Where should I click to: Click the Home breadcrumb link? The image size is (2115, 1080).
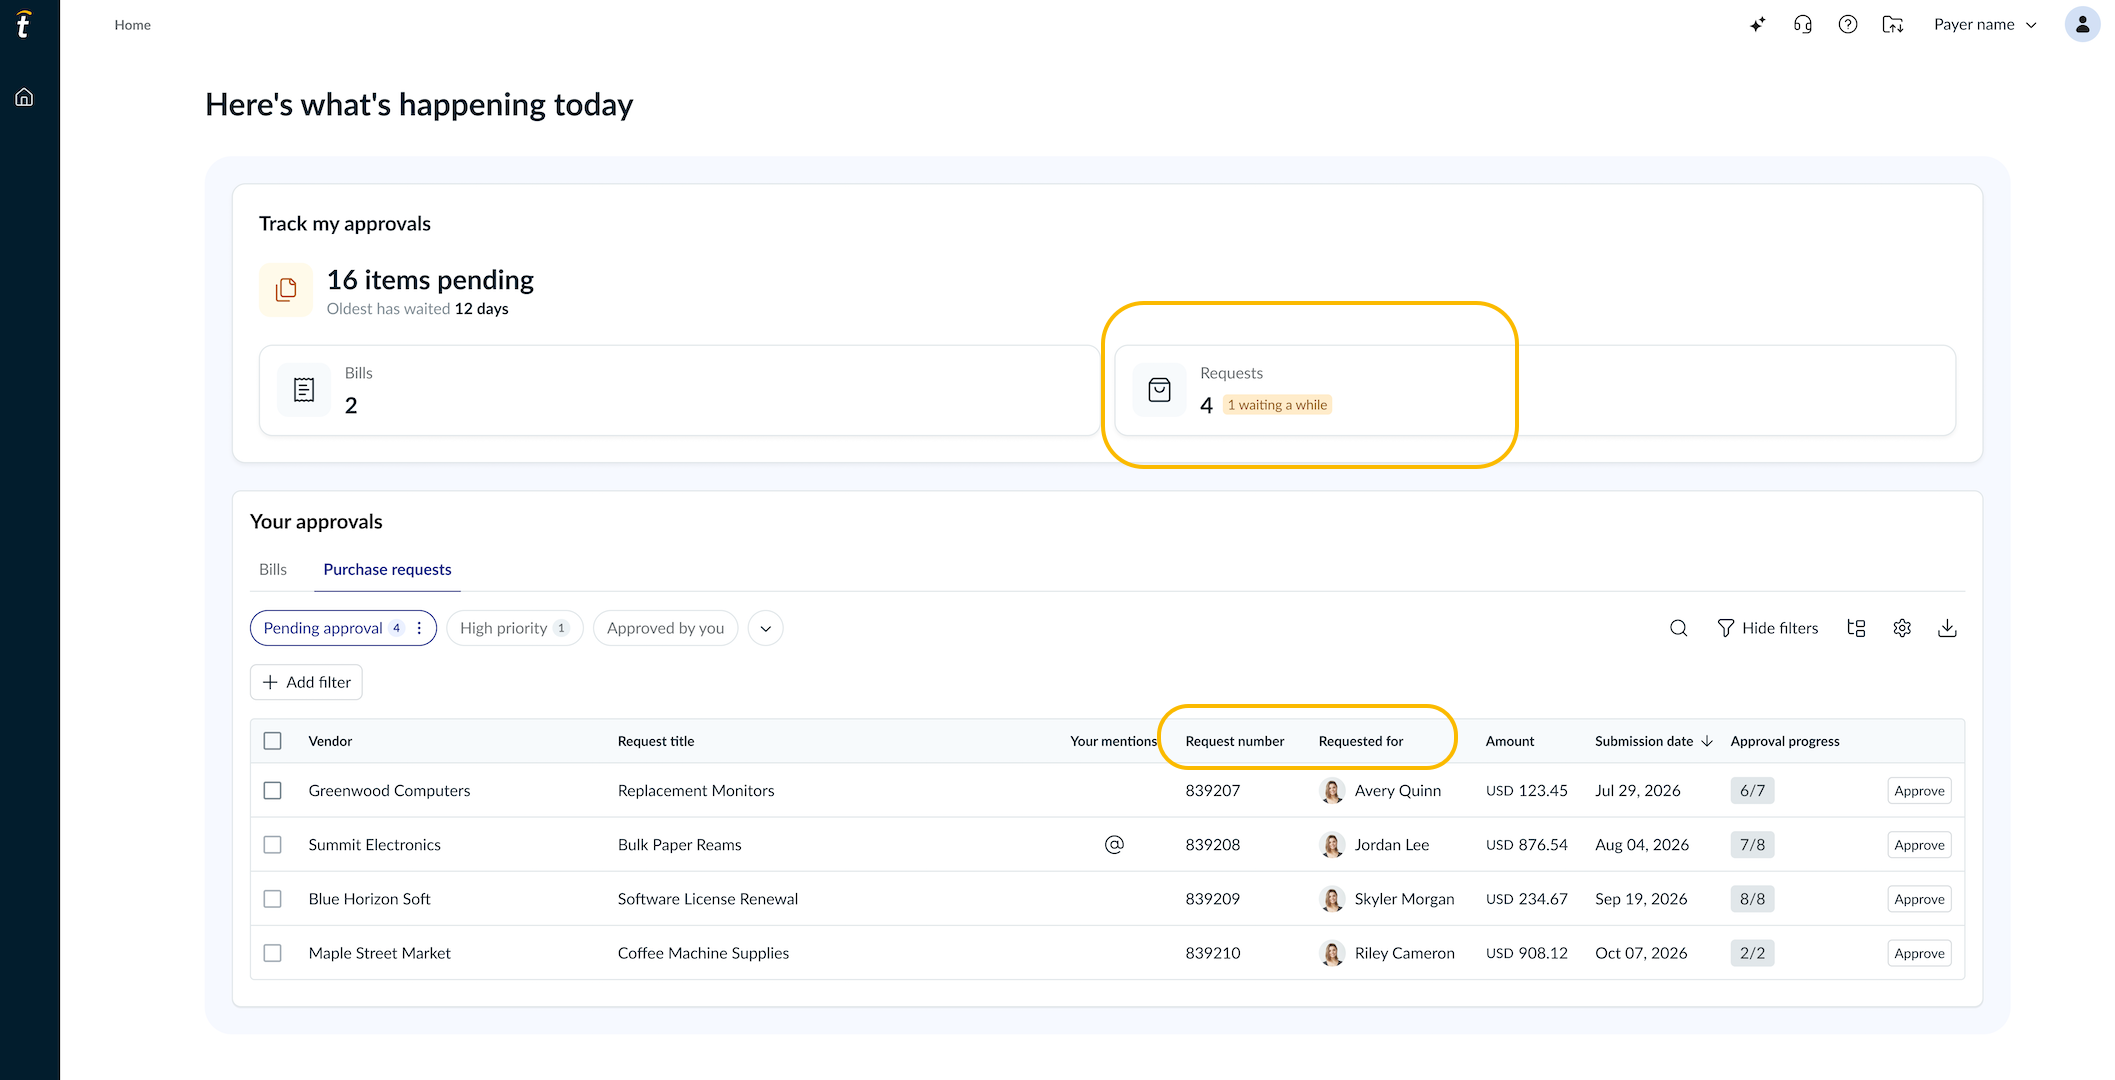pyautogui.click(x=132, y=25)
